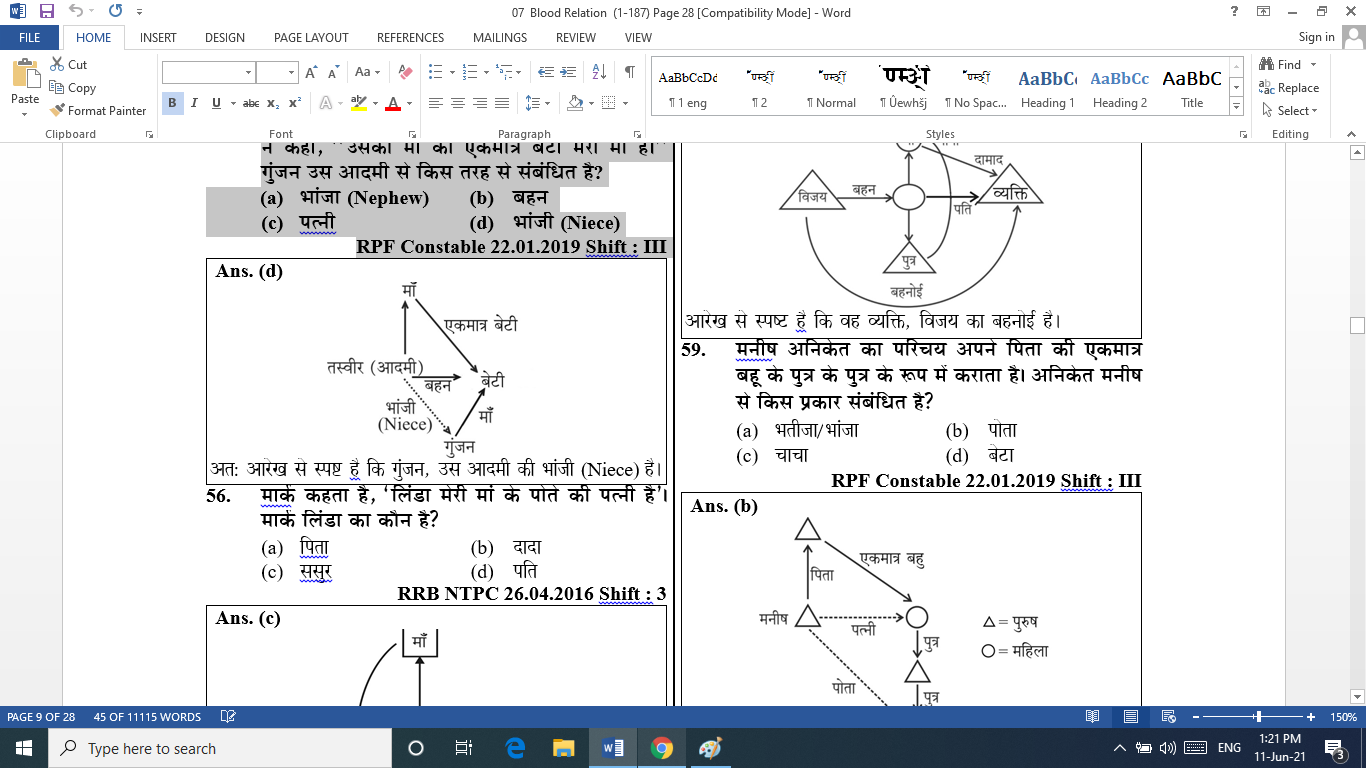Align text to the left

click(436, 103)
